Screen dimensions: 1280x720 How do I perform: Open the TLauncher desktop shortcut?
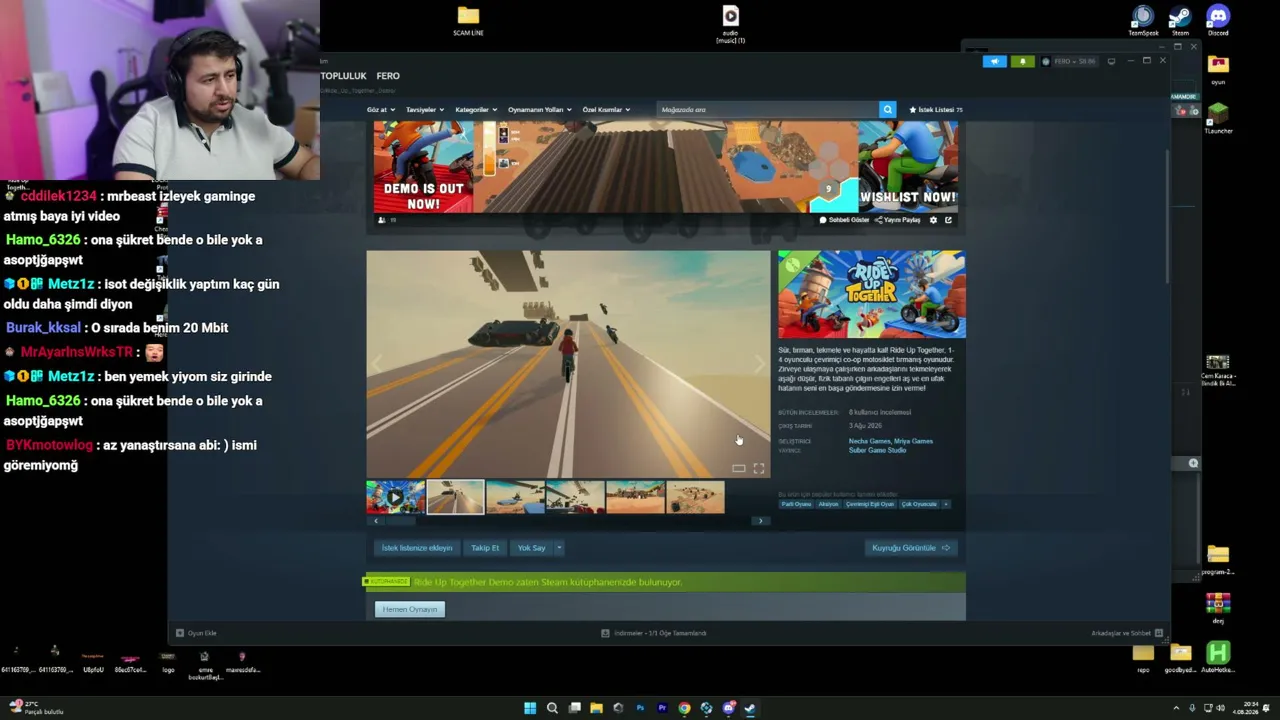click(x=1218, y=118)
